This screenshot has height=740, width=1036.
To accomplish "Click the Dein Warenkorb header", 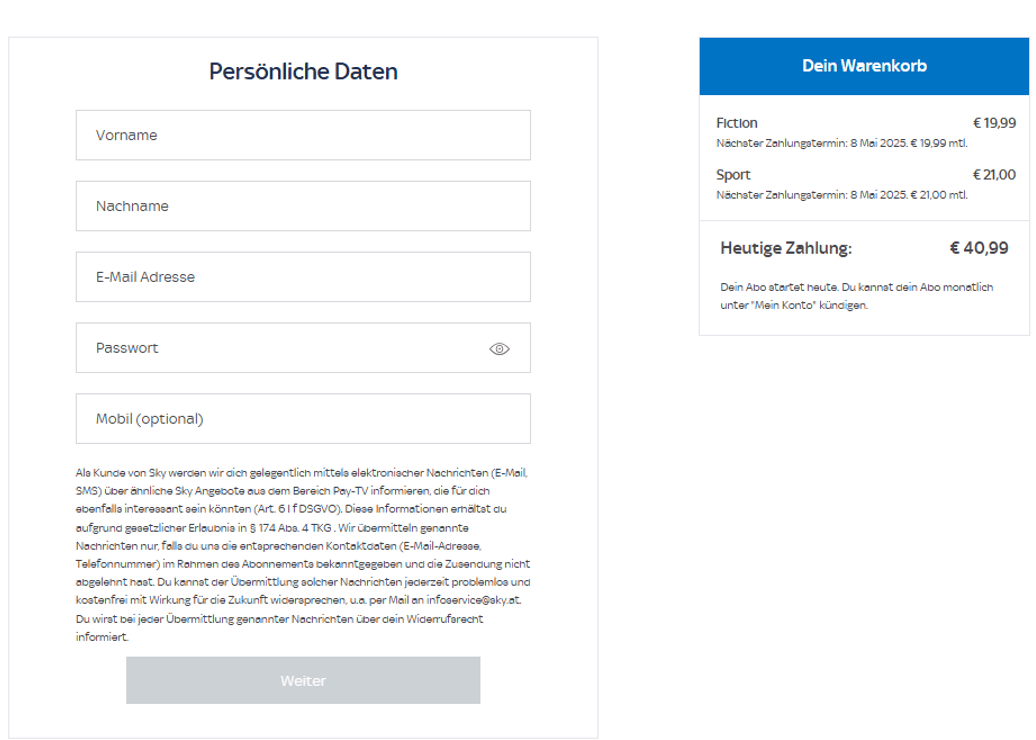I will [864, 66].
